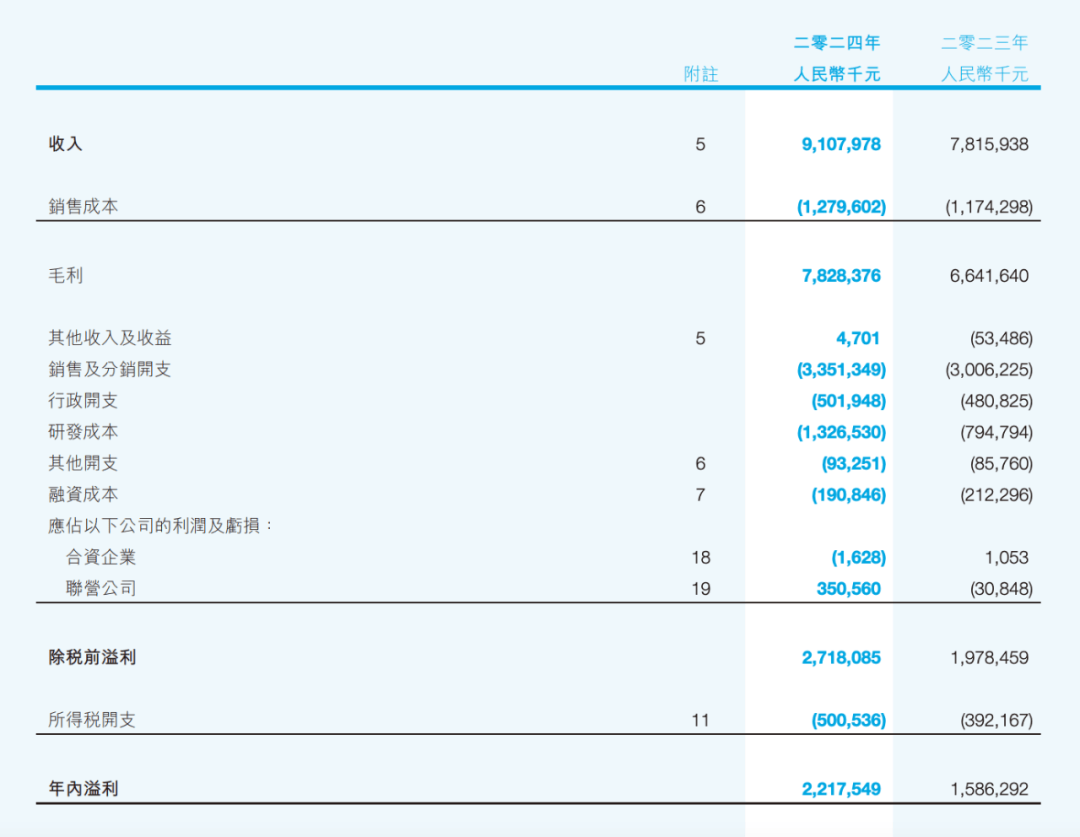Select the 附註 column header
This screenshot has height=837, width=1080.
700,74
